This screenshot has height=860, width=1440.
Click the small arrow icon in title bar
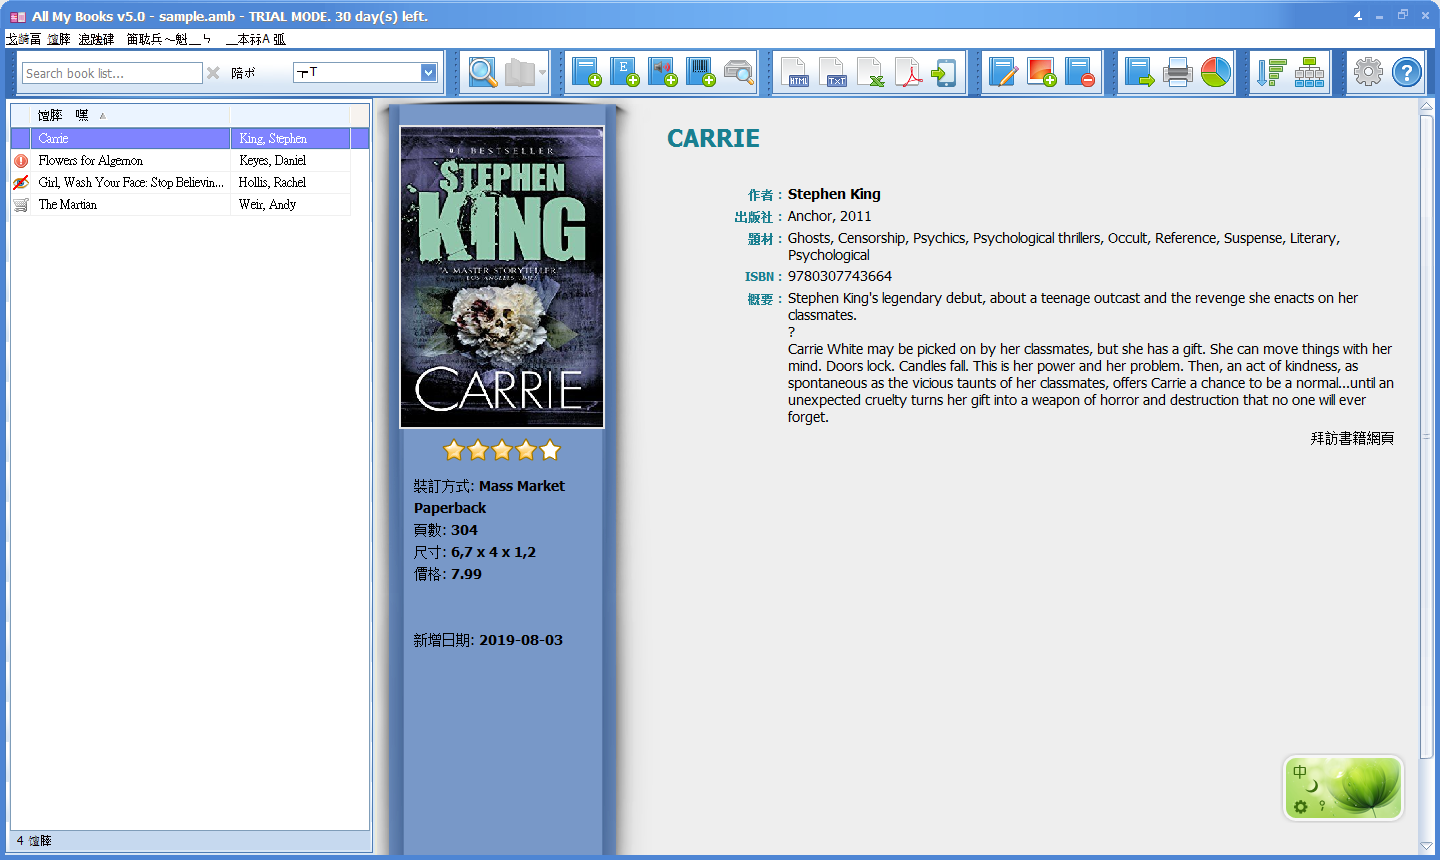click(x=1358, y=16)
